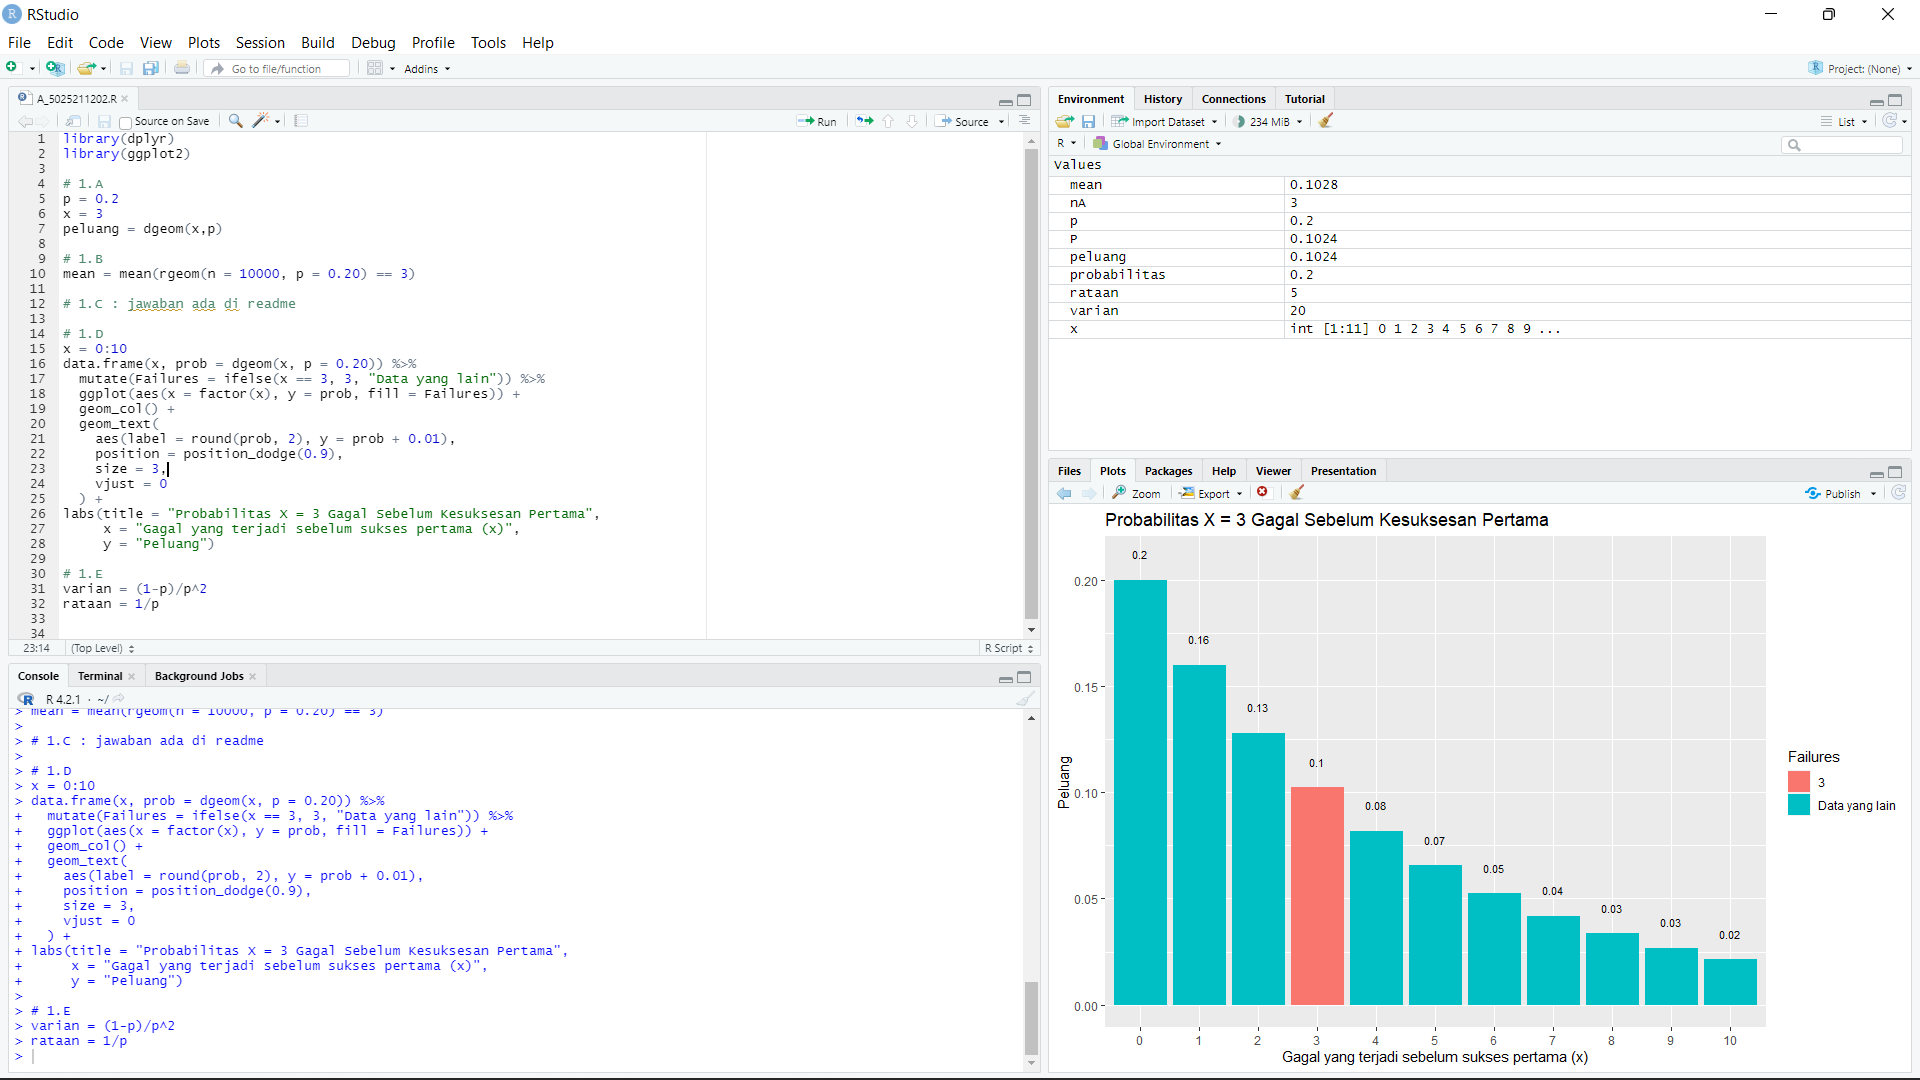Run the selected code with Run button
This screenshot has width=1920, height=1080.
(818, 121)
